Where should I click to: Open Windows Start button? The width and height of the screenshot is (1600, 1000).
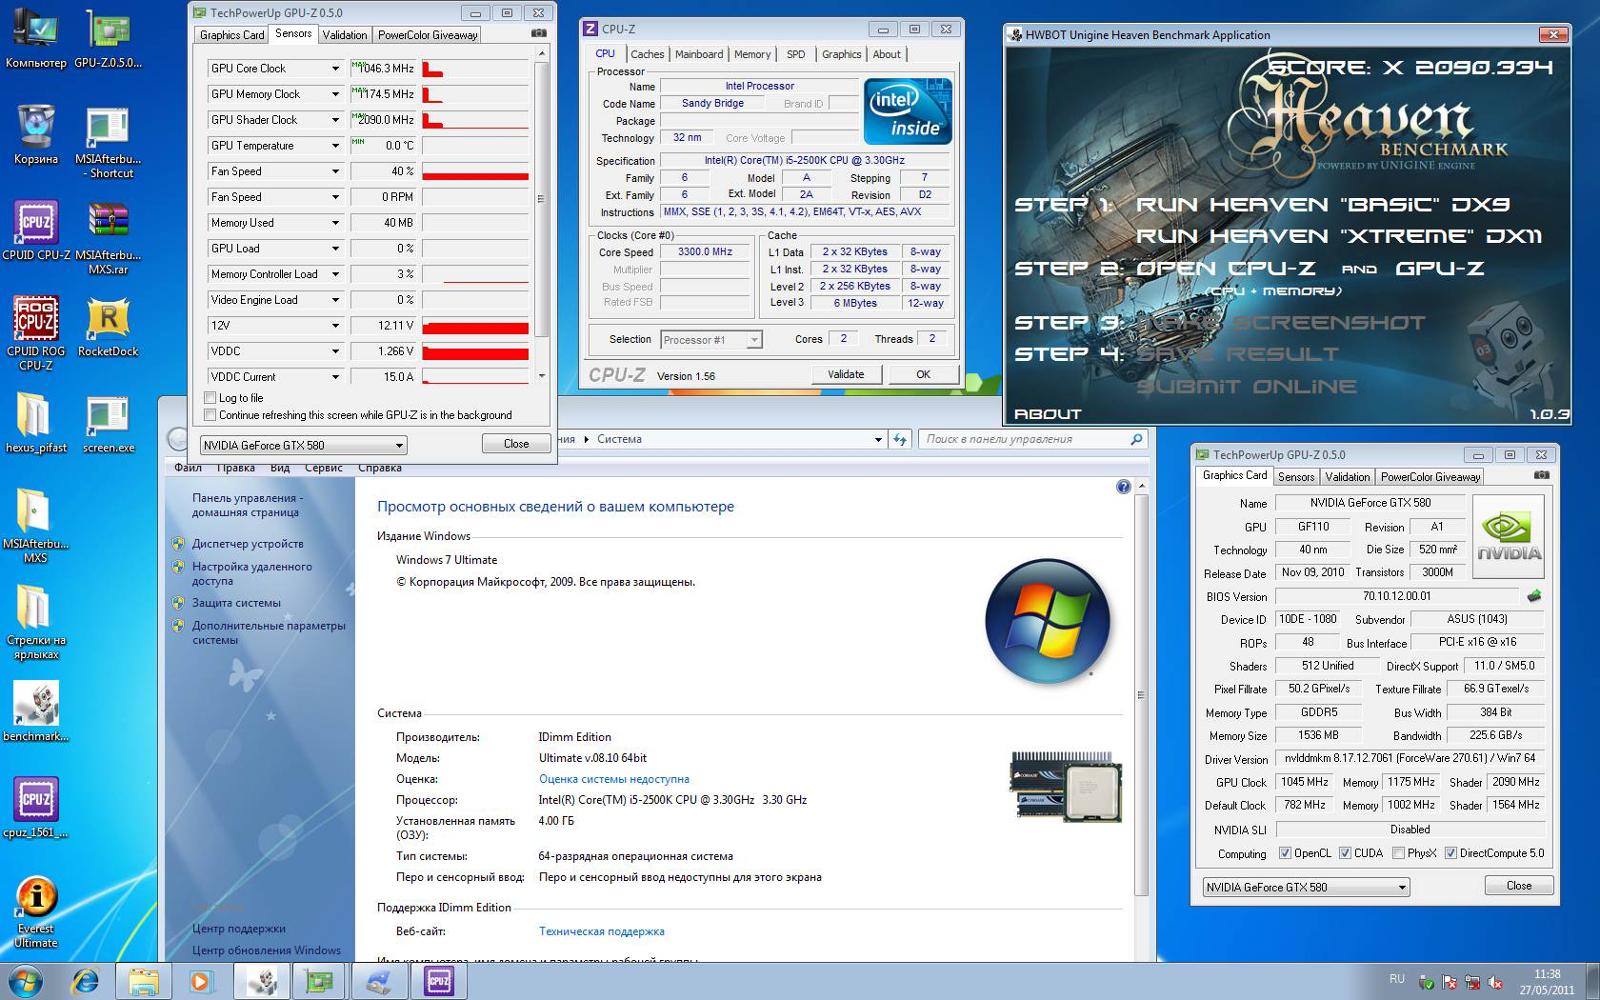[x=25, y=981]
